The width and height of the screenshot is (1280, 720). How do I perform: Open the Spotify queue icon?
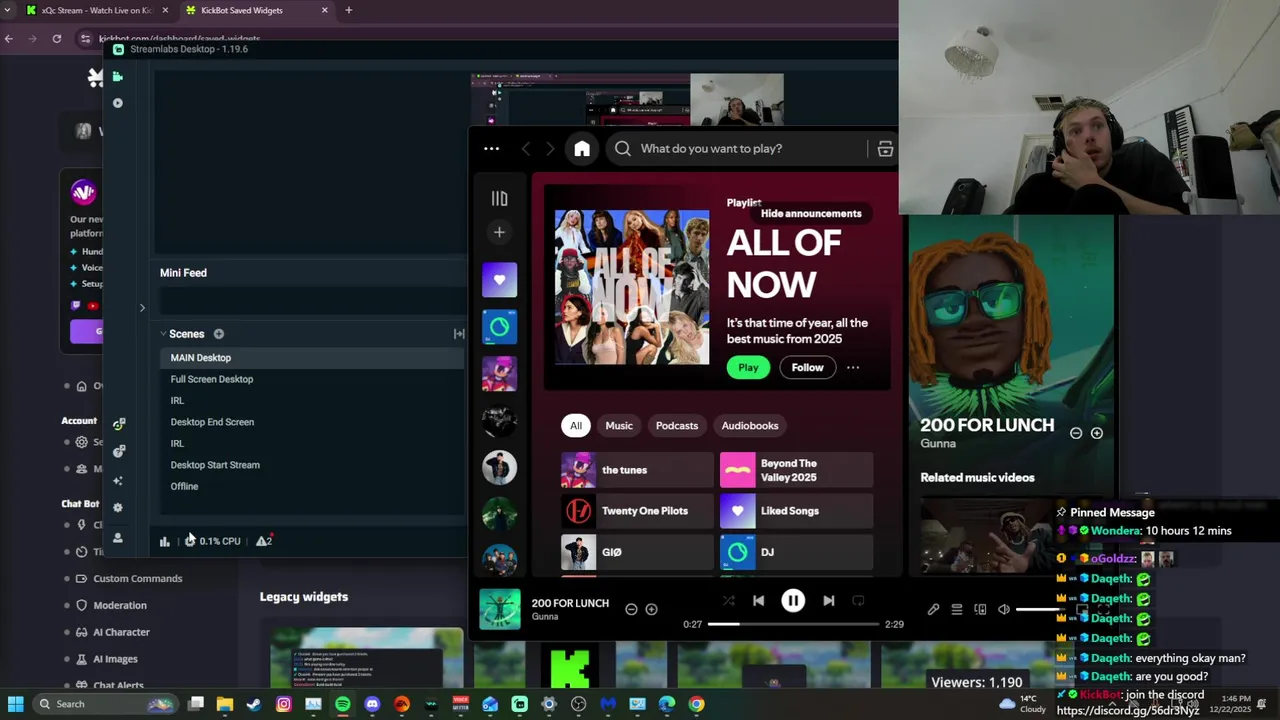(x=957, y=609)
